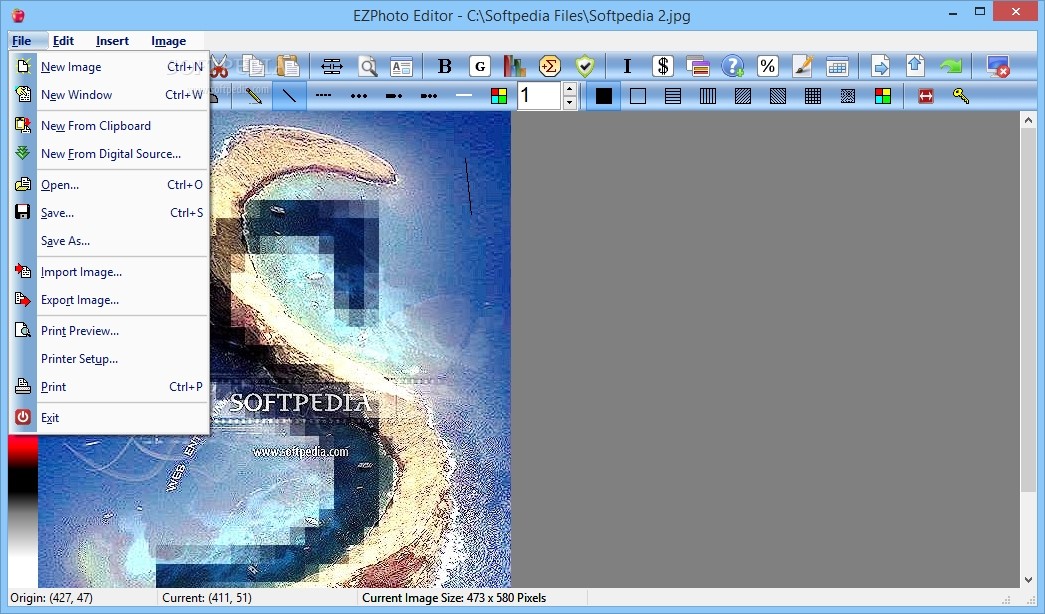This screenshot has height=614, width=1045.
Task: Click the Copy icon in the toolbar
Action: pyautogui.click(x=254, y=66)
